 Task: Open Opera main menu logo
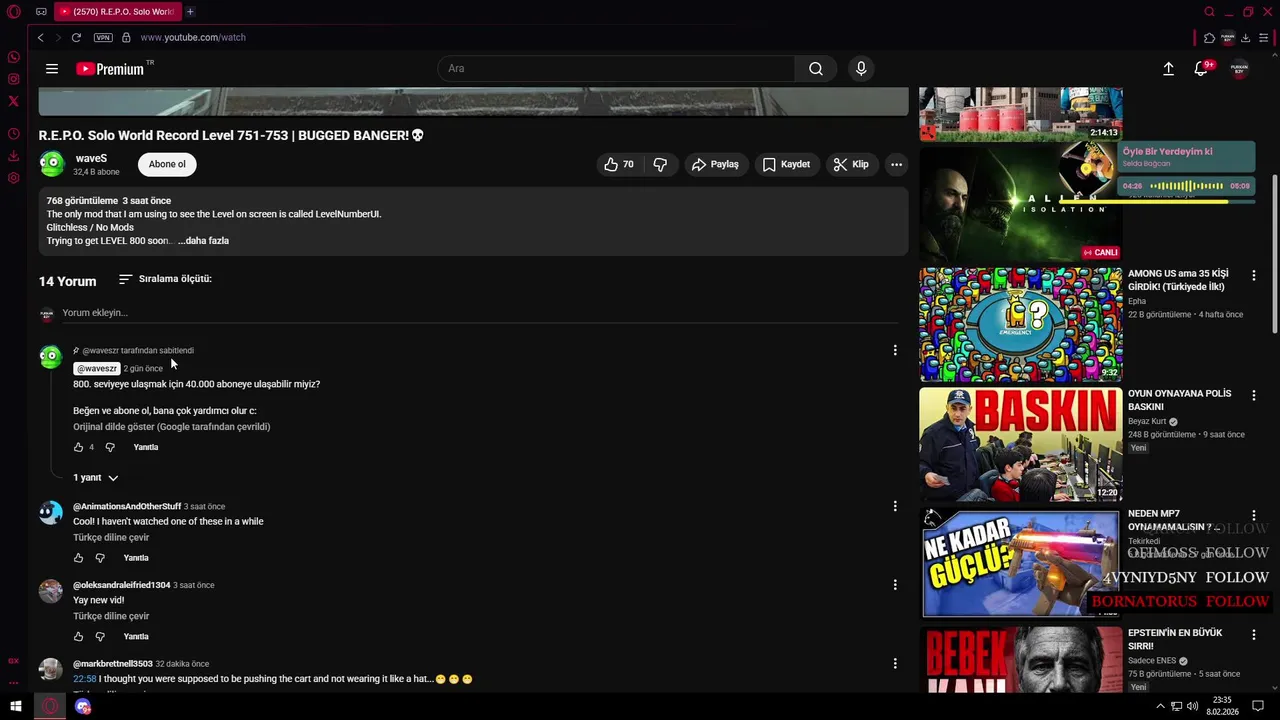pyautogui.click(x=13, y=12)
